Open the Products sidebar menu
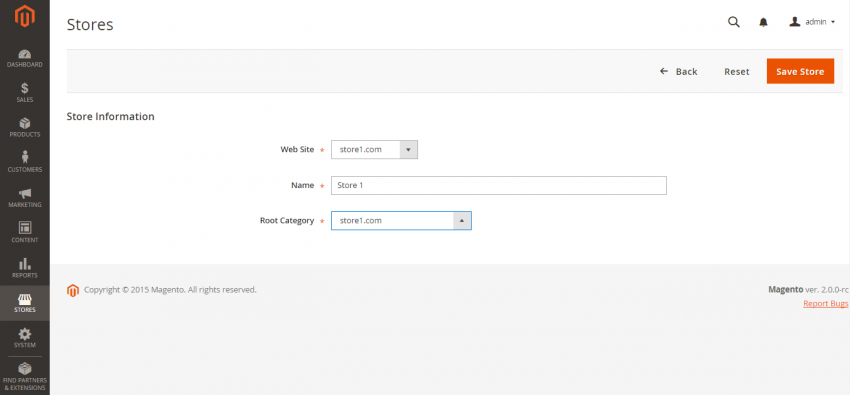 (x=24, y=128)
